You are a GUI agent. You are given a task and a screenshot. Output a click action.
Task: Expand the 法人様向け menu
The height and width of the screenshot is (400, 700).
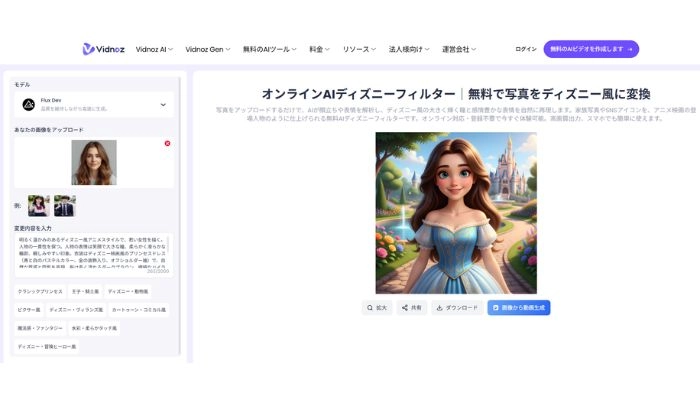pyautogui.click(x=409, y=49)
